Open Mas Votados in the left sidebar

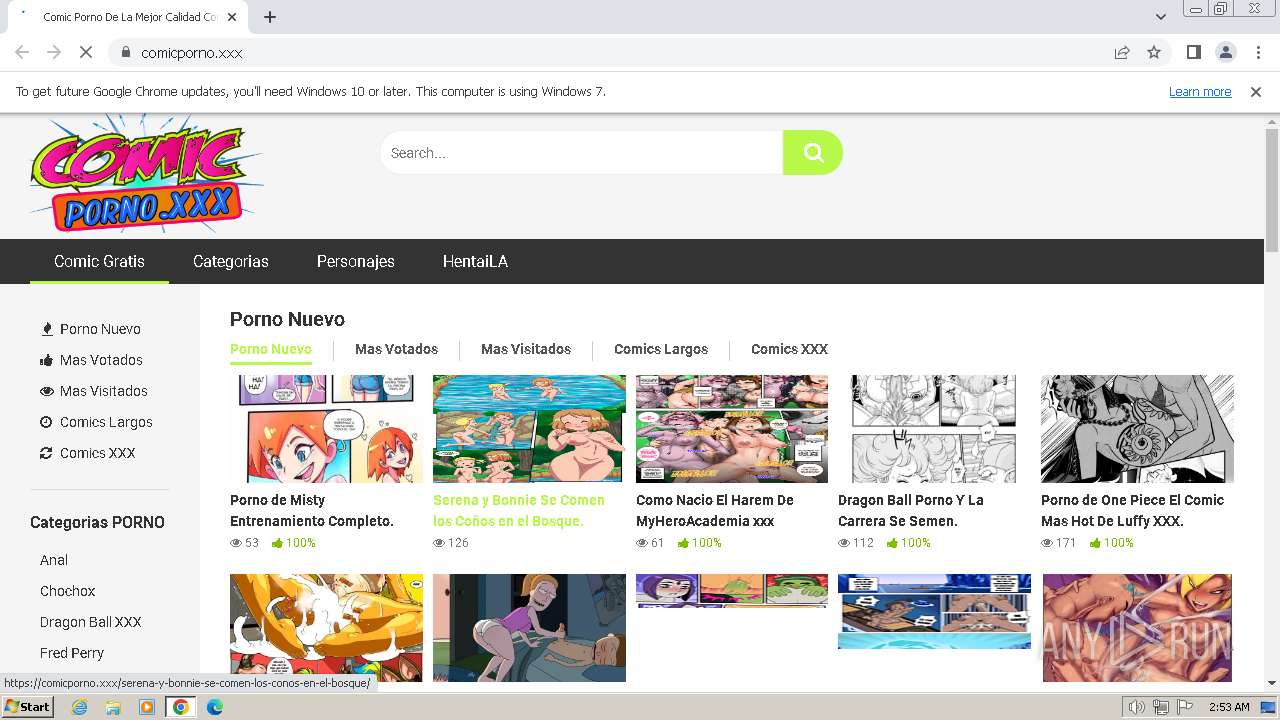(x=91, y=360)
